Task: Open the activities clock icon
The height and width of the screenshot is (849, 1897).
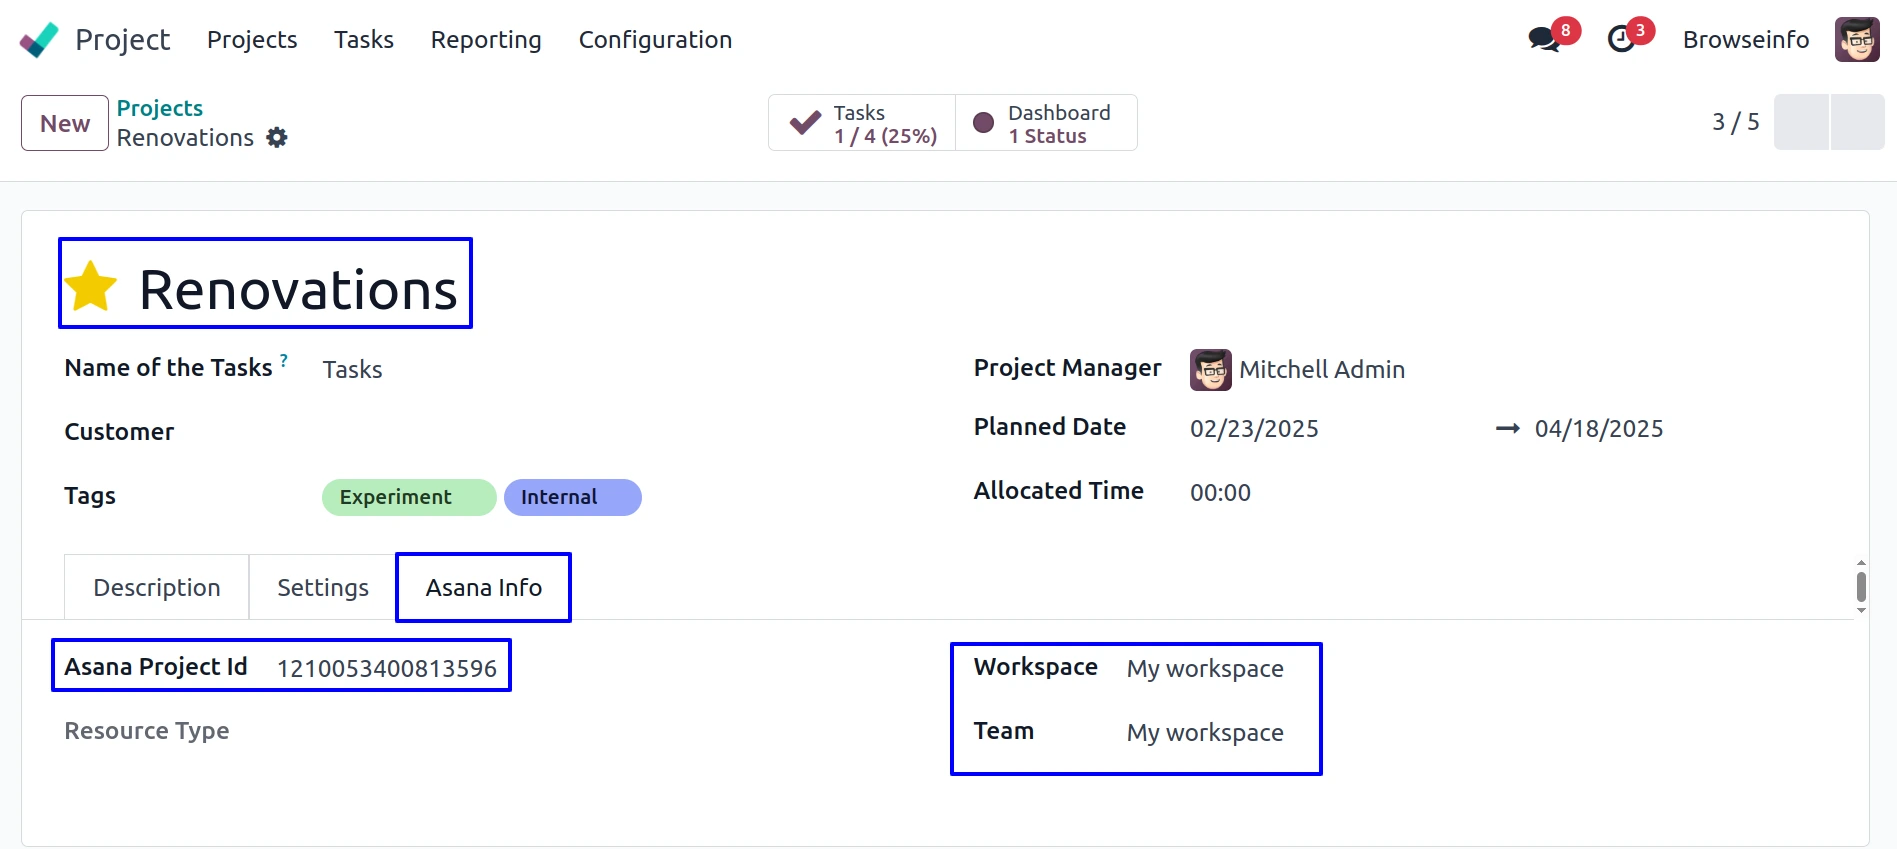Action: click(1621, 40)
